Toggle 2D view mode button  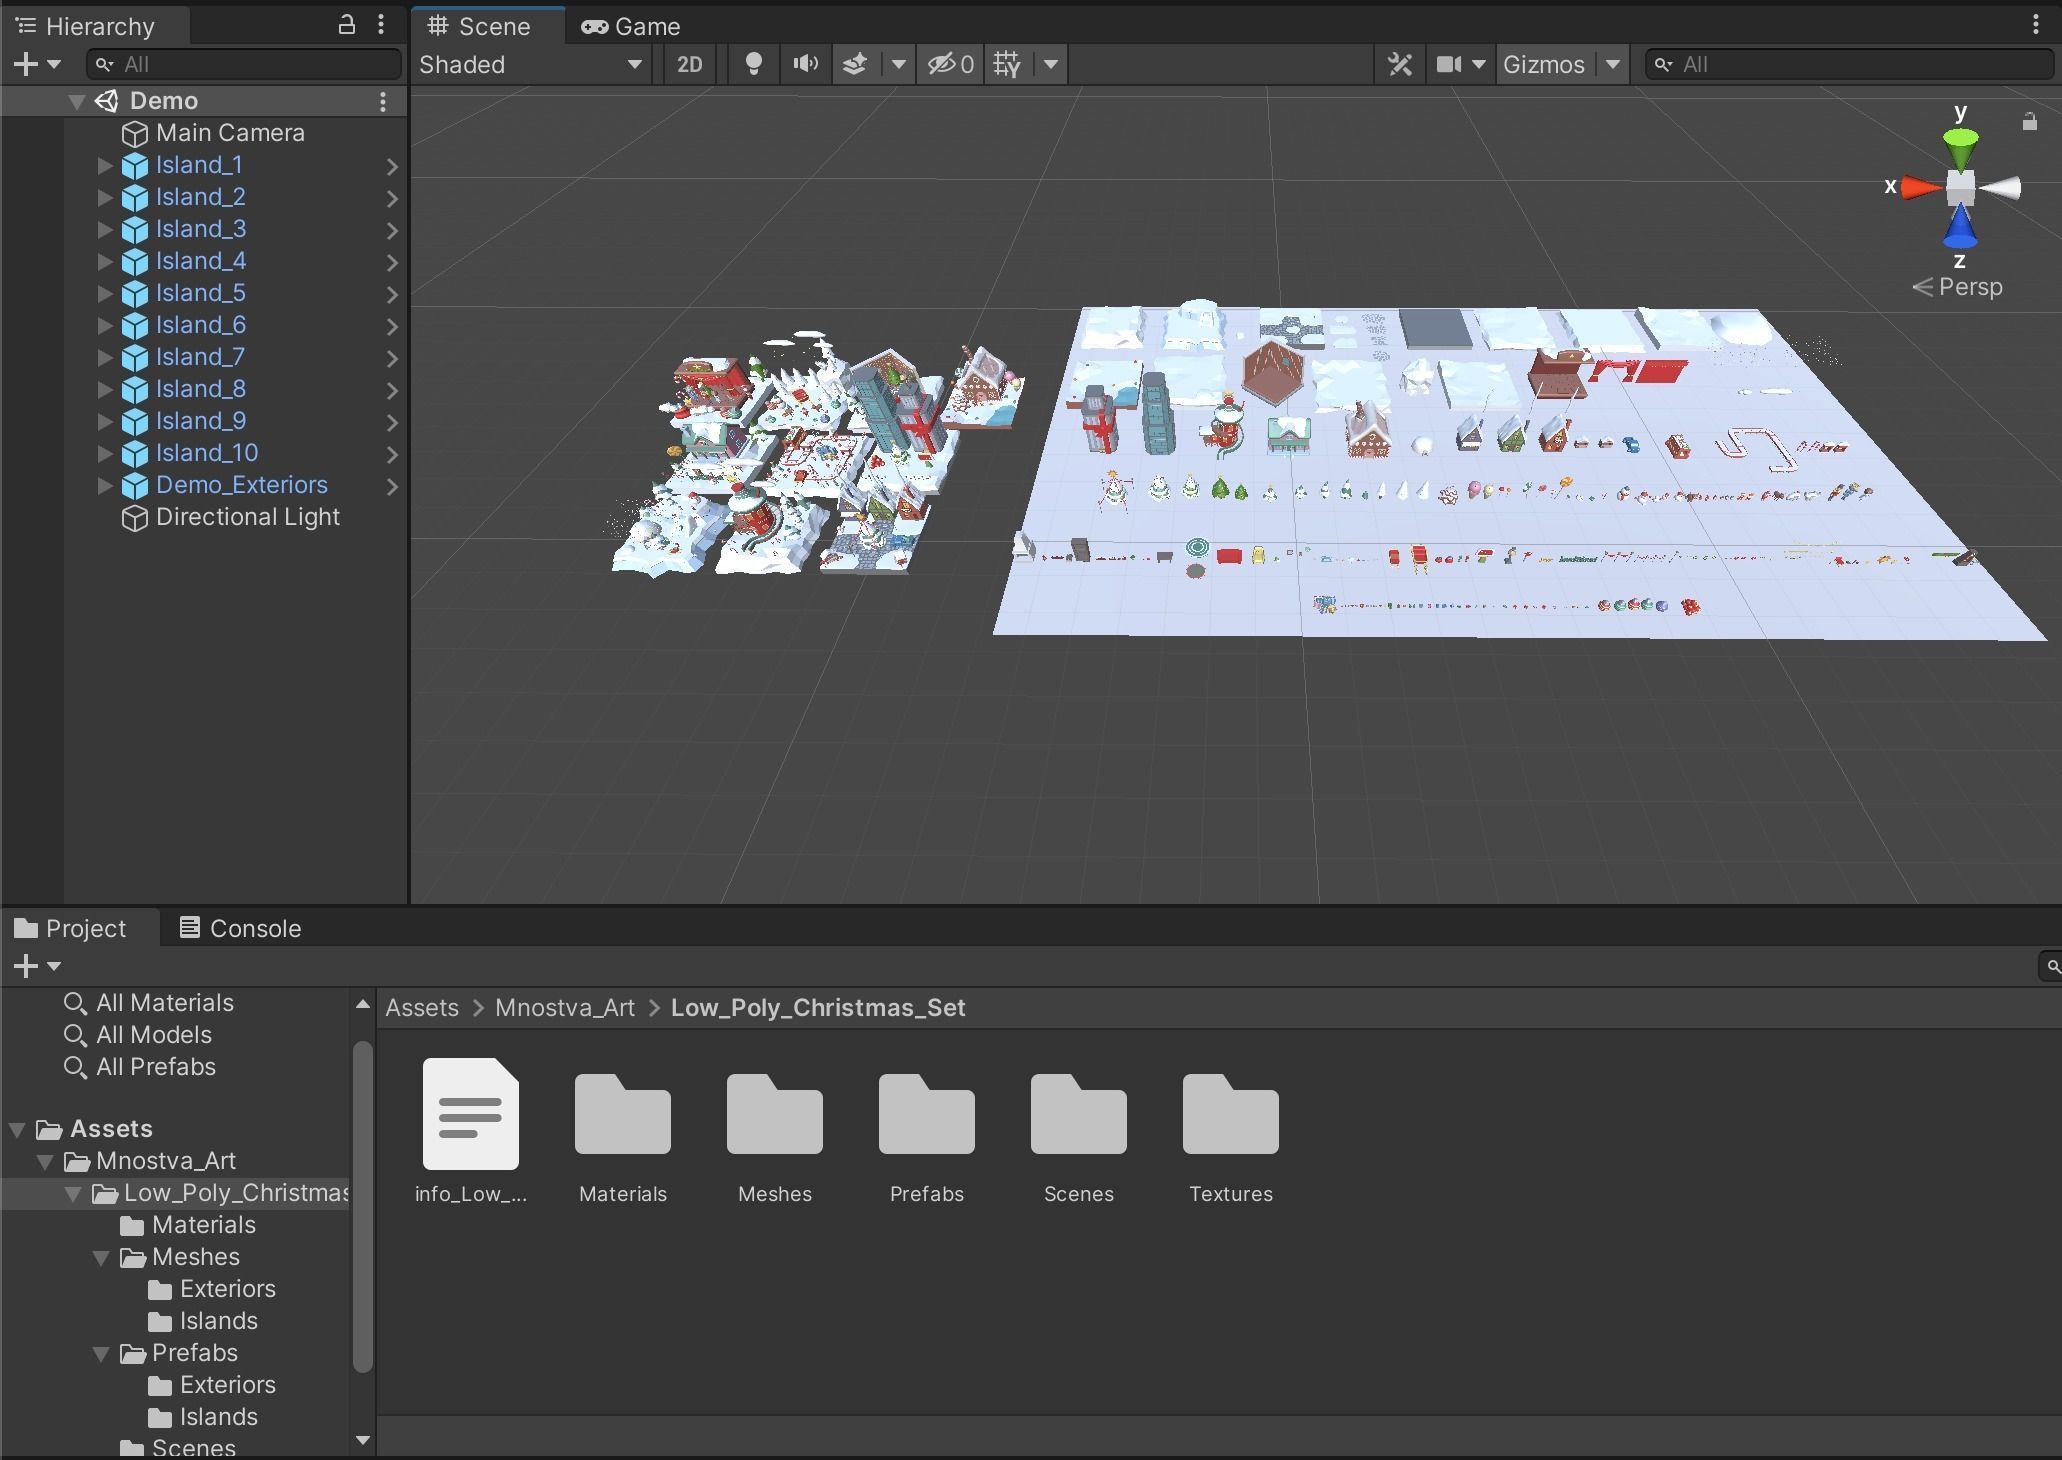tap(689, 64)
